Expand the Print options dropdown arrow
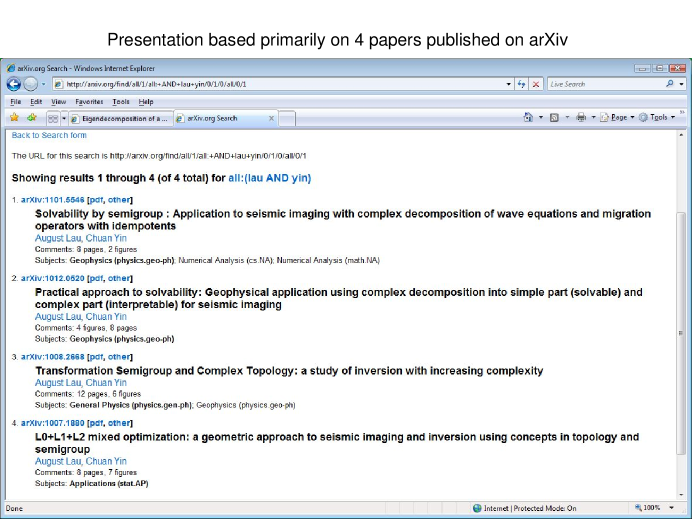 [593, 117]
